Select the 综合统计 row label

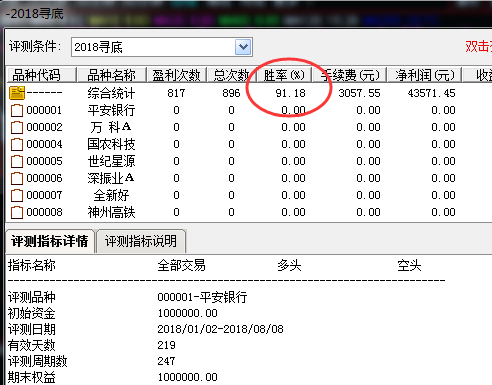pos(111,93)
